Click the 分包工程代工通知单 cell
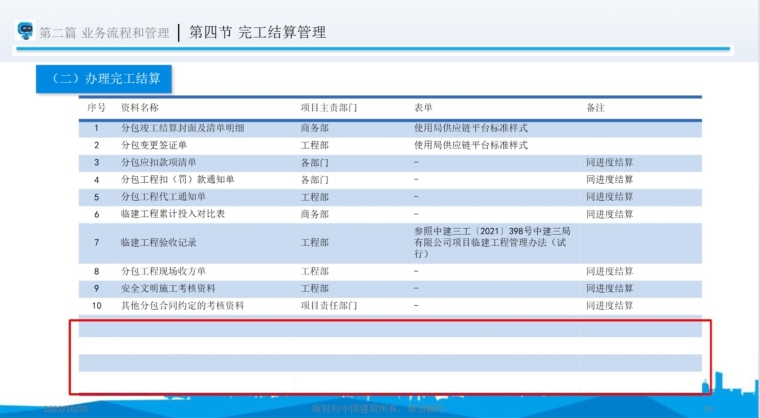This screenshot has width=760, height=418. tap(162, 197)
